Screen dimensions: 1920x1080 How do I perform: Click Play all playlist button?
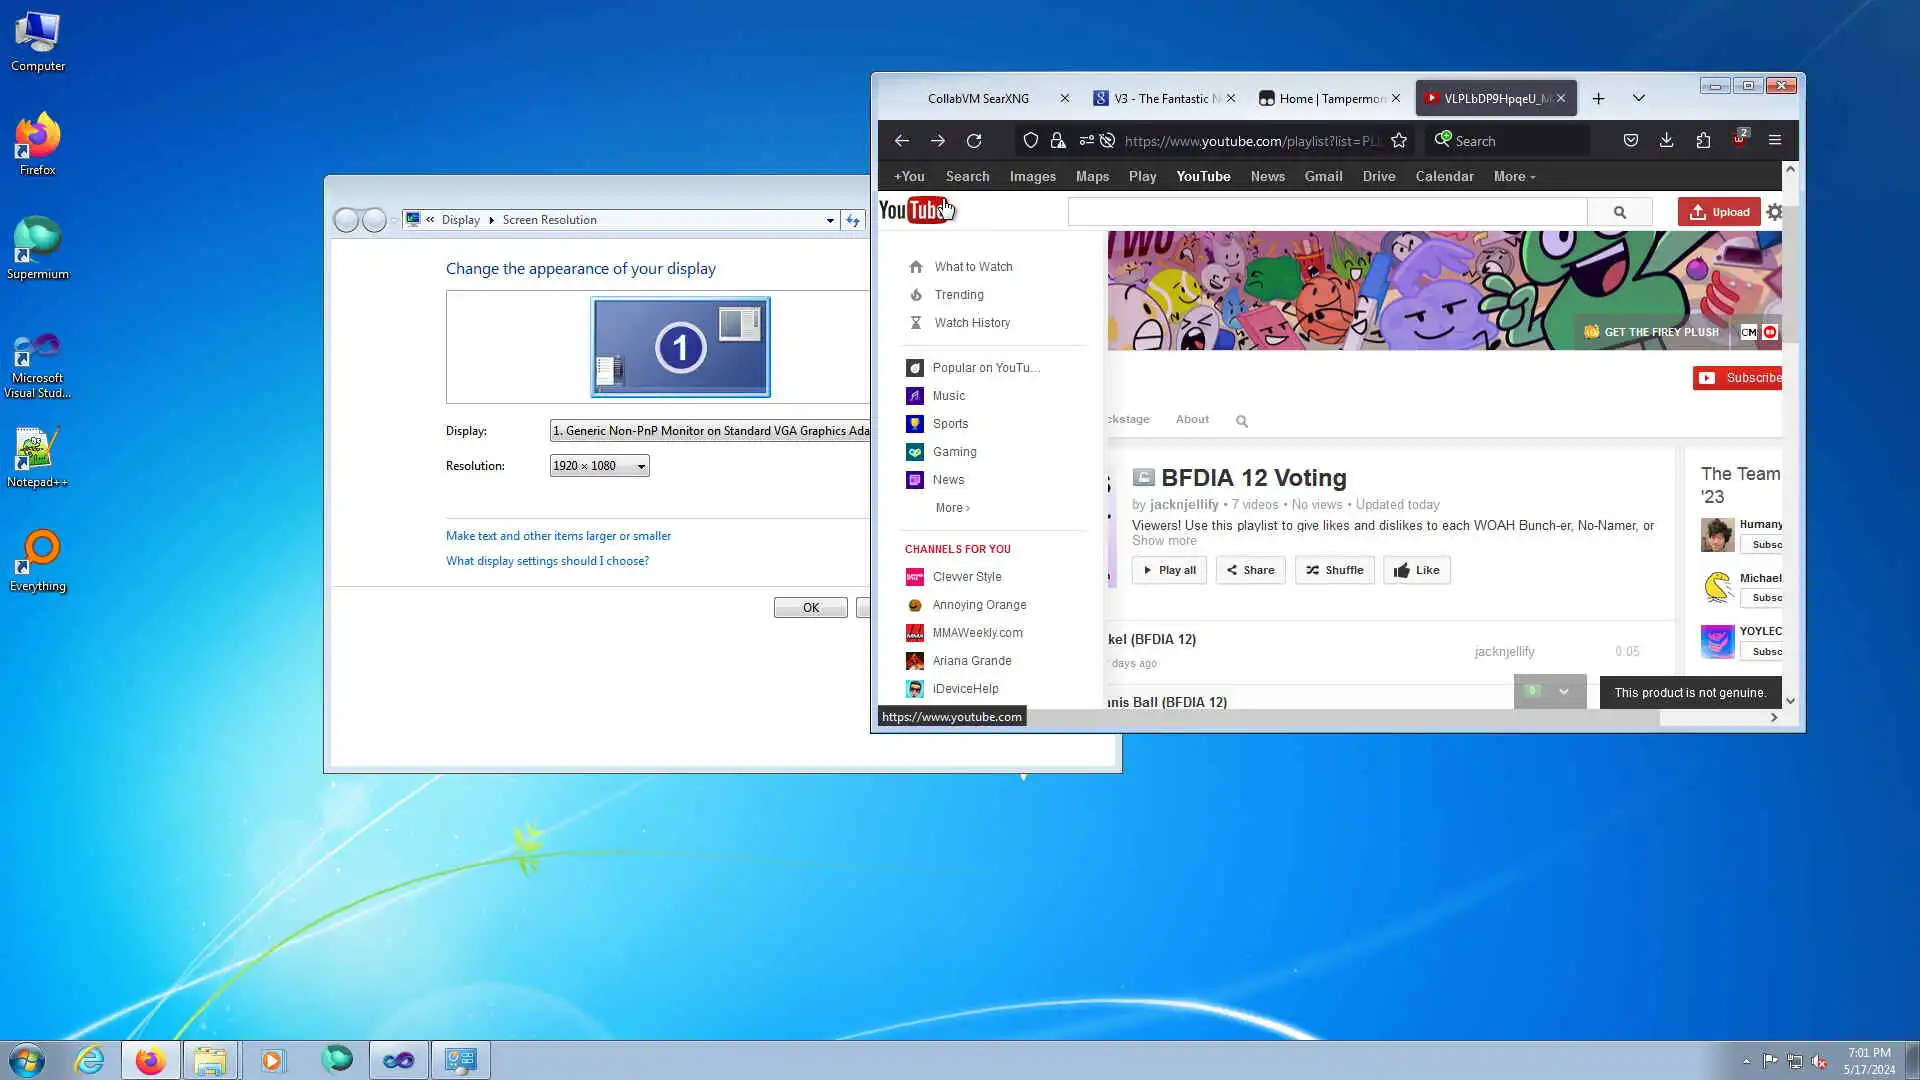(1169, 570)
